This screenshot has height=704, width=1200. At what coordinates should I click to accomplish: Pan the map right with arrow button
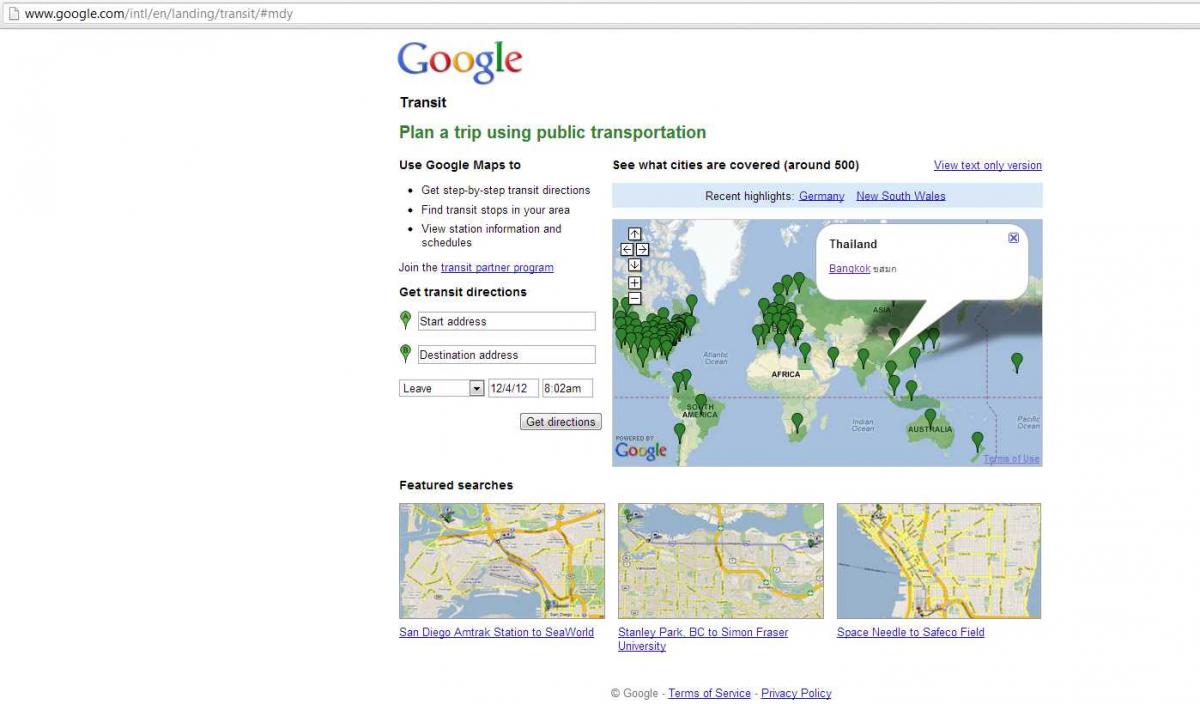pyautogui.click(x=642, y=249)
